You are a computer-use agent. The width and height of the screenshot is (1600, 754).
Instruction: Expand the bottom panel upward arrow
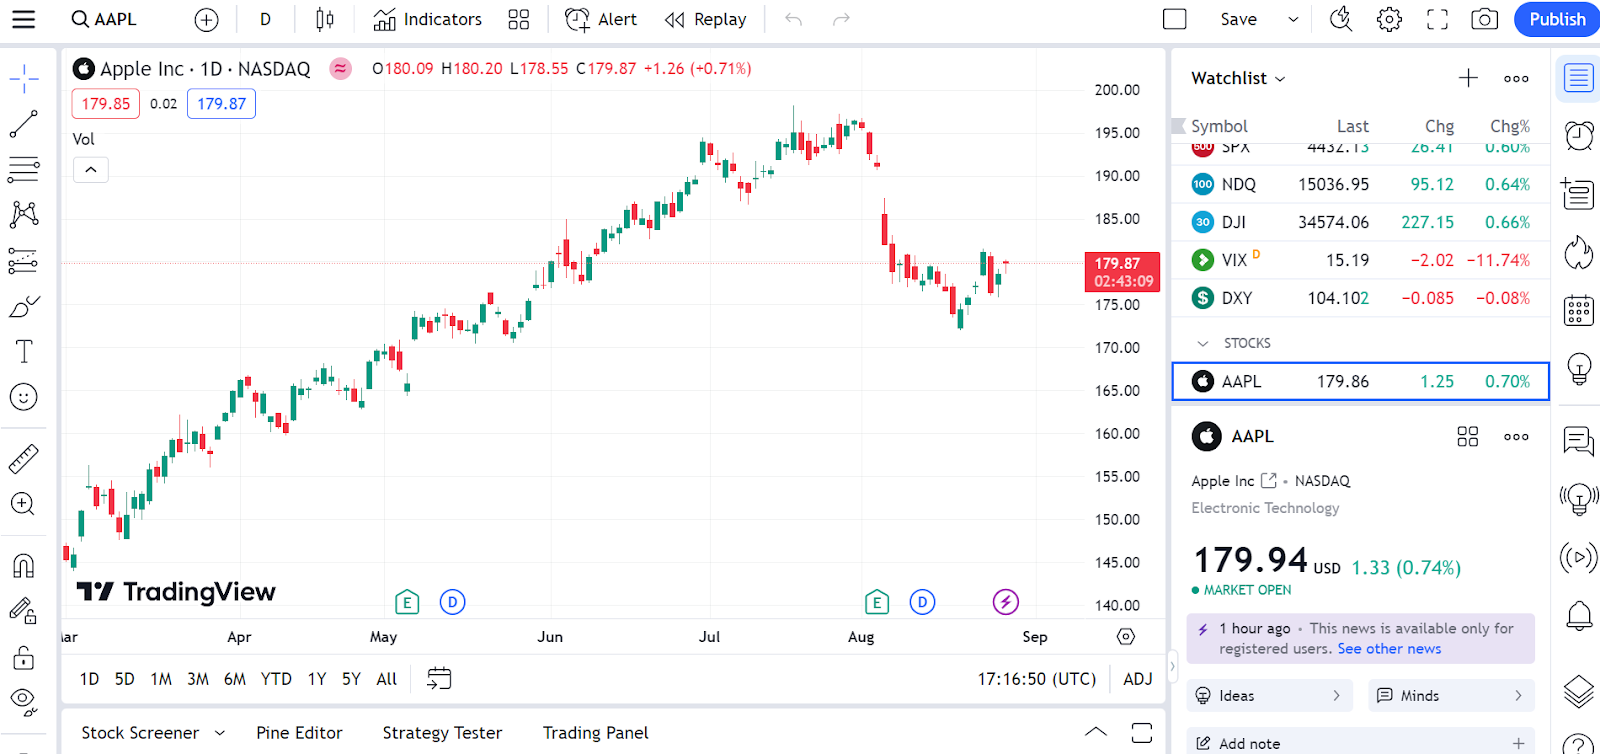click(x=1096, y=732)
